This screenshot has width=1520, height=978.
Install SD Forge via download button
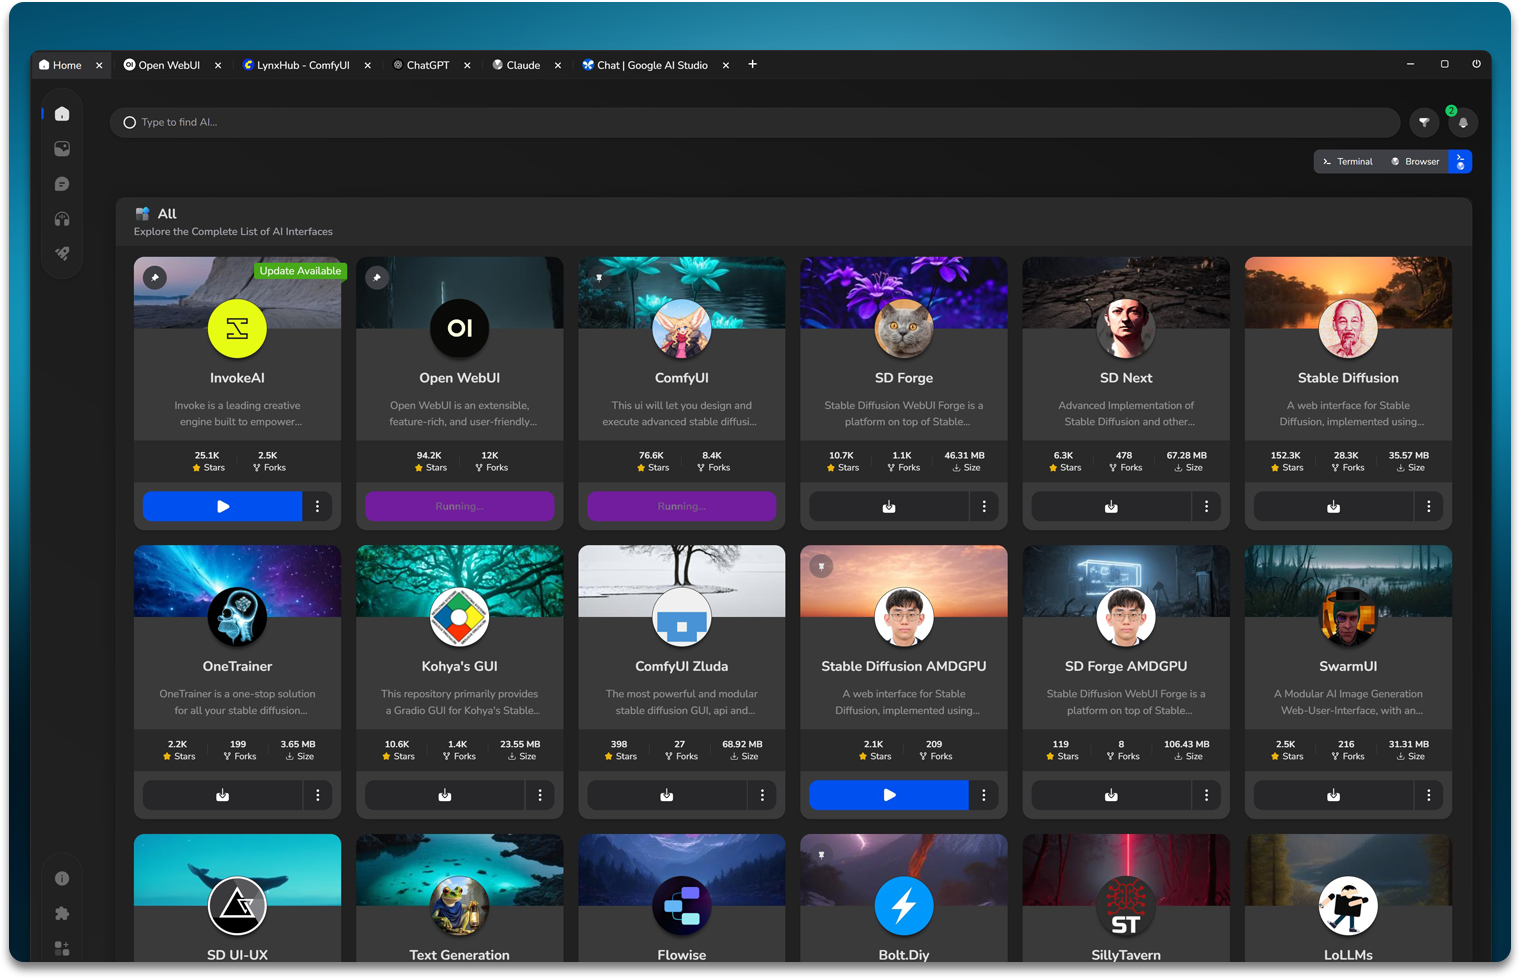click(889, 507)
